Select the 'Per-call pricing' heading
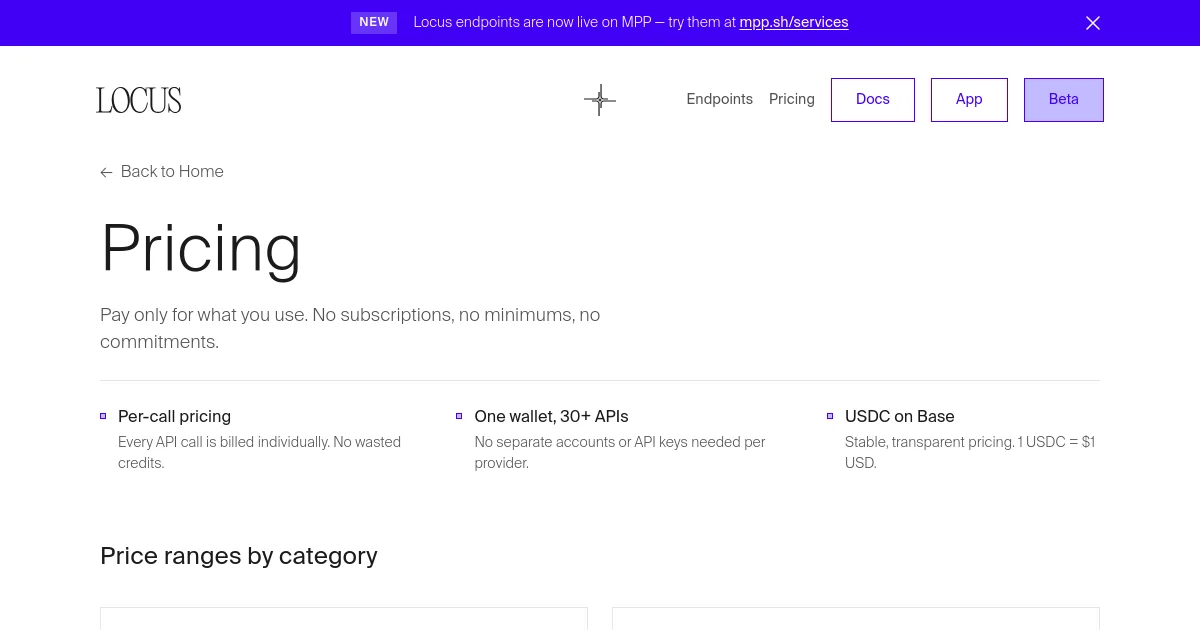Image resolution: width=1200 pixels, height=630 pixels. point(174,416)
